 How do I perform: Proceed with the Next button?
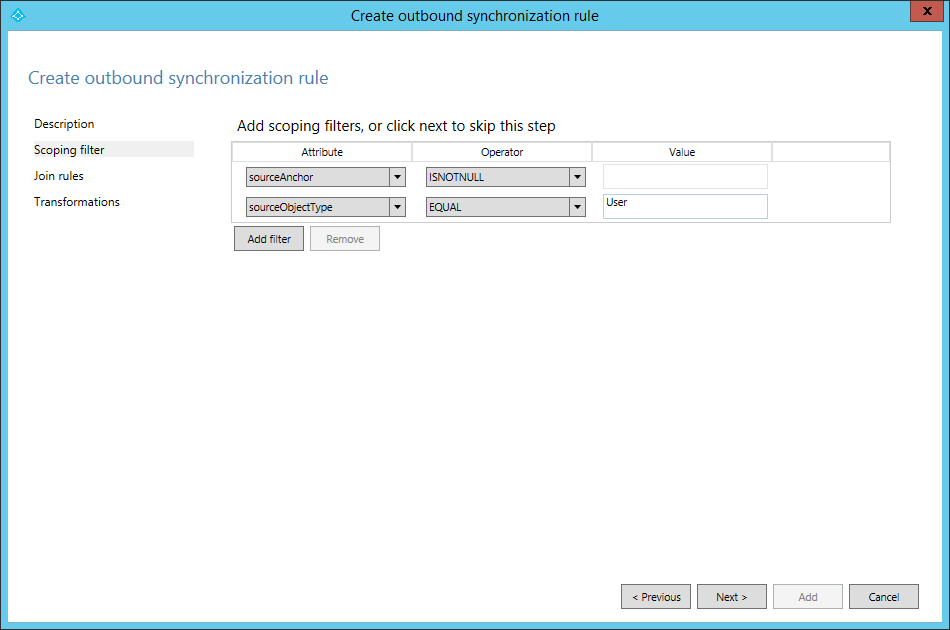coord(732,597)
